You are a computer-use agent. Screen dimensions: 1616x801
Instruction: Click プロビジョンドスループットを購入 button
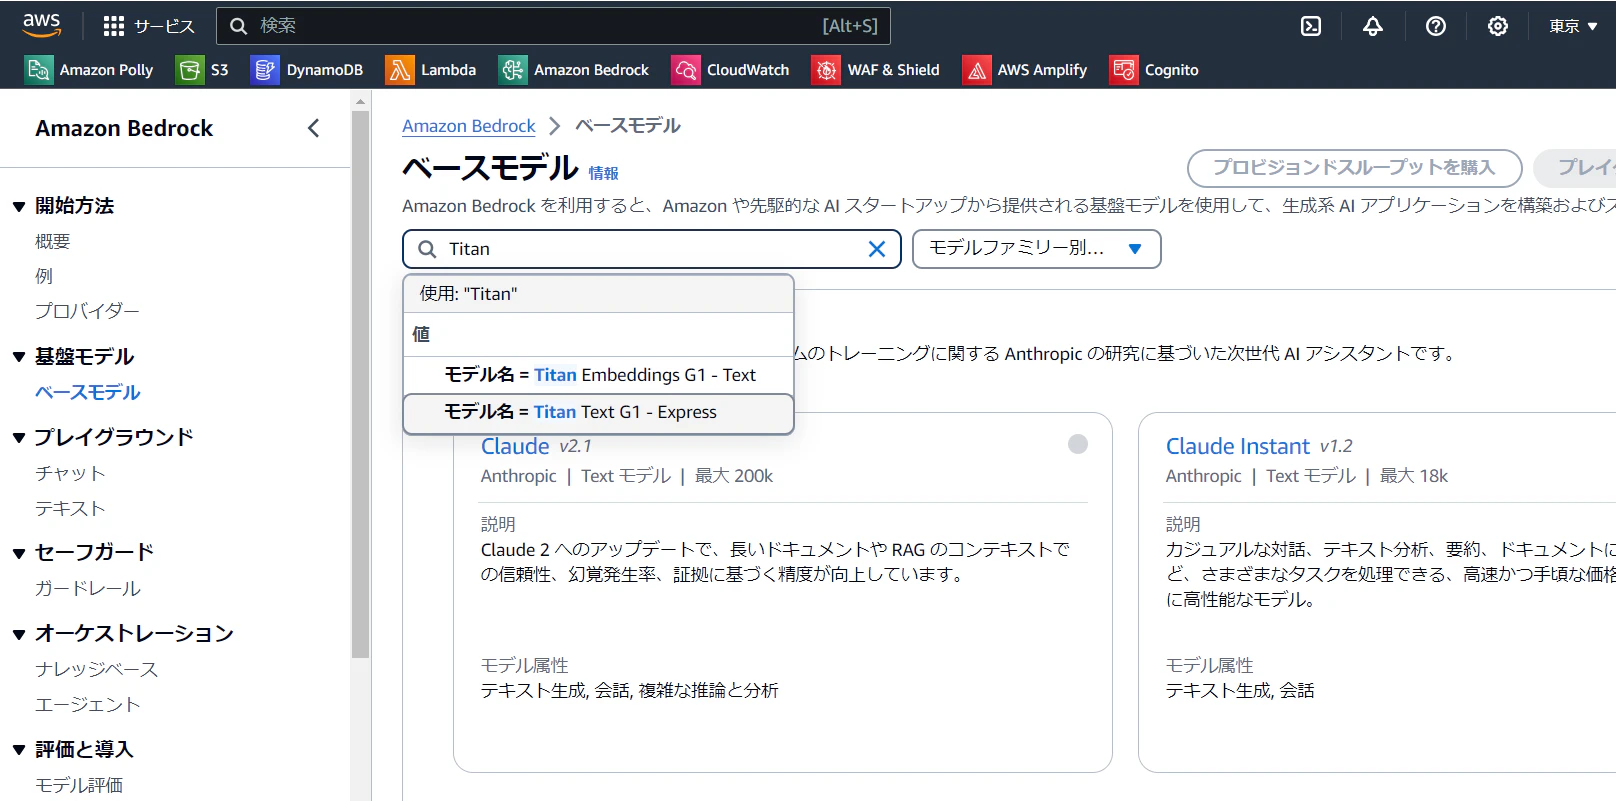(x=1354, y=168)
